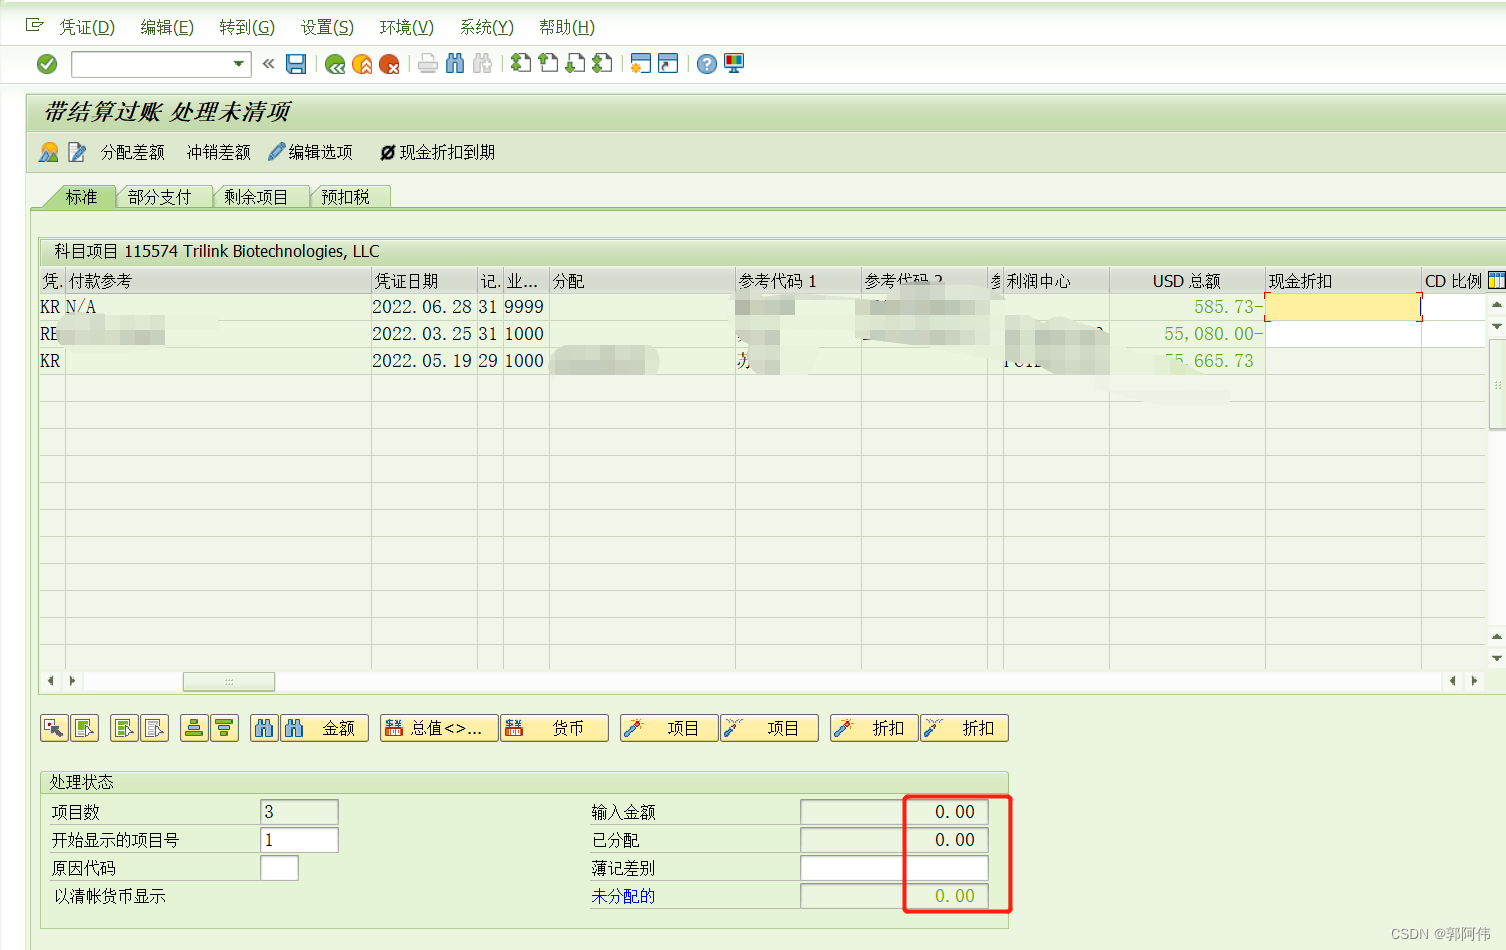Image resolution: width=1506 pixels, height=950 pixels.
Task: Click the 金额 find button
Action: (x=324, y=728)
